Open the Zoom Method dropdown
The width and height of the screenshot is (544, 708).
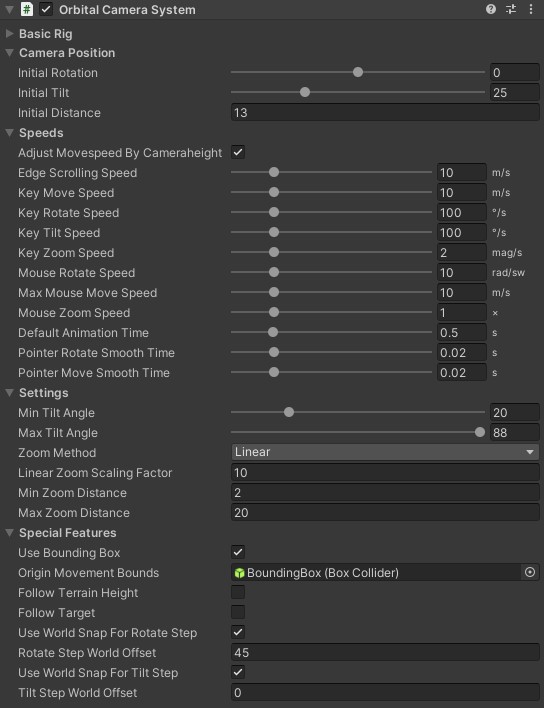coord(385,452)
